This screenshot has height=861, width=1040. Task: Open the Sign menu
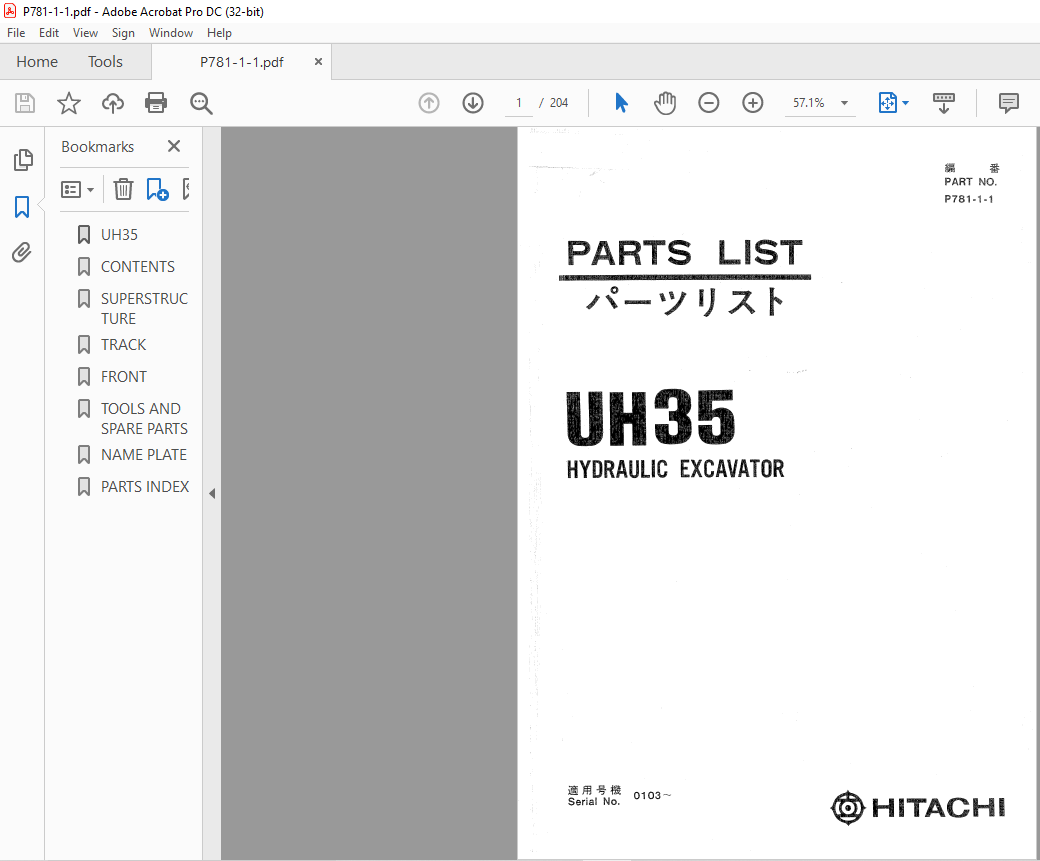click(123, 33)
